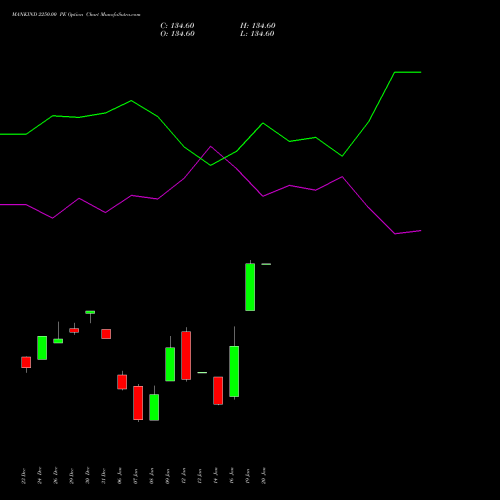Click the red candle above 22 Dec
Screen dimensions: 500x500
point(26,362)
